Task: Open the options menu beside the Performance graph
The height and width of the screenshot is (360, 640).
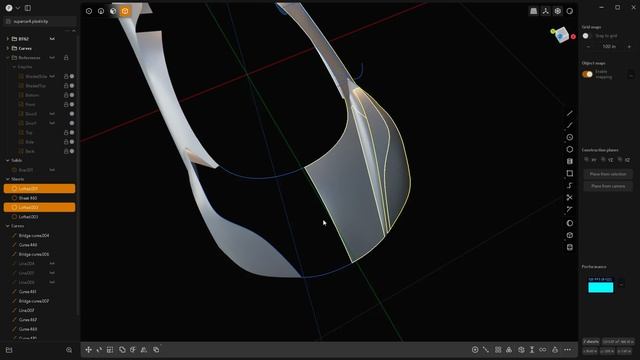Action: click(x=621, y=284)
